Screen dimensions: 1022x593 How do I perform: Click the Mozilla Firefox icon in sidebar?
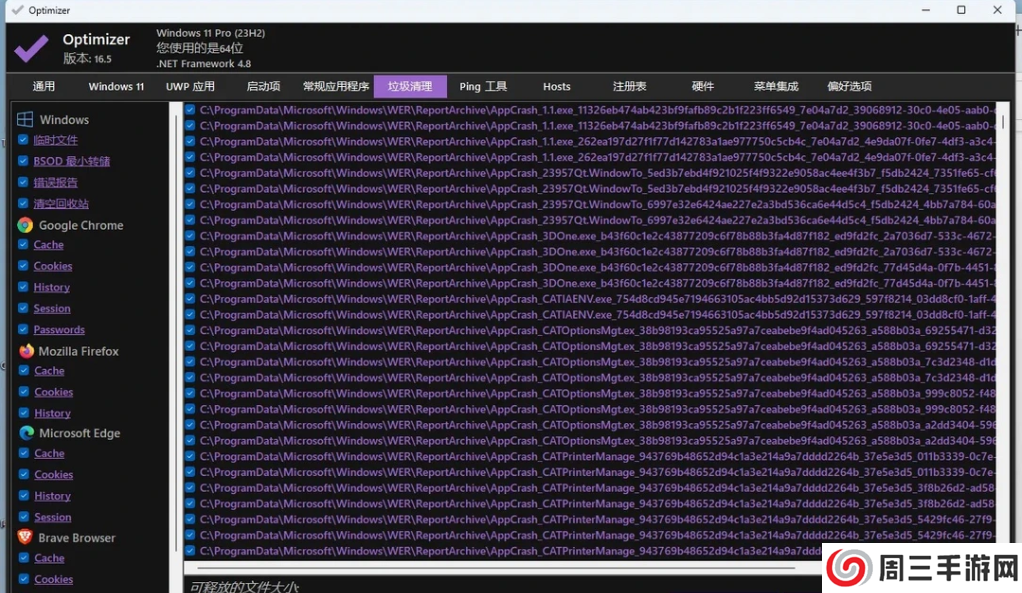click(26, 351)
